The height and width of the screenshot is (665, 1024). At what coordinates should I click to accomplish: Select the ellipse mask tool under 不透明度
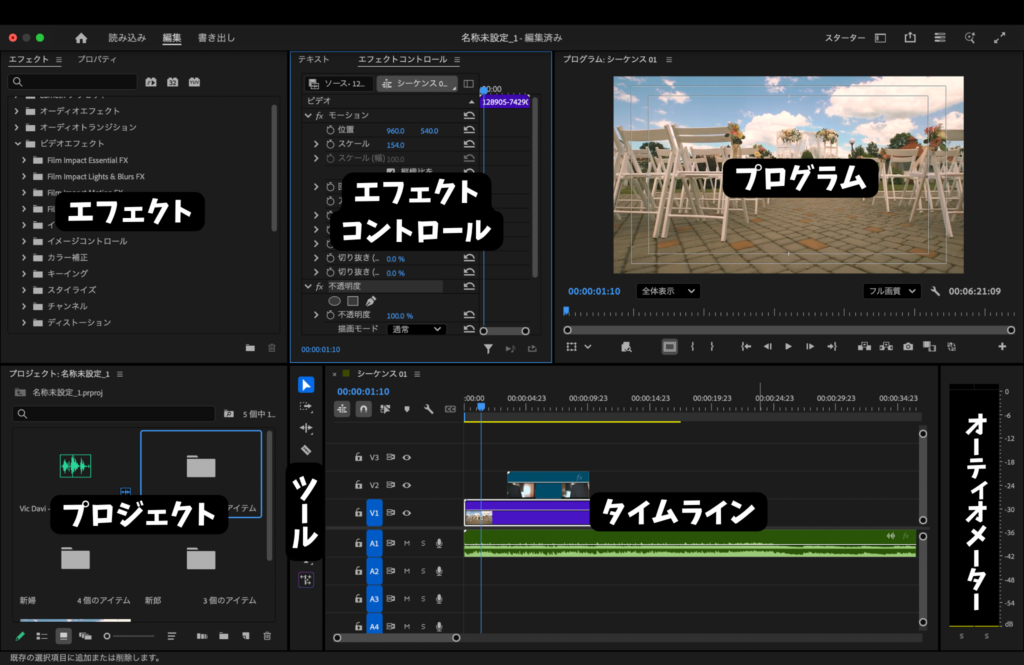click(334, 301)
